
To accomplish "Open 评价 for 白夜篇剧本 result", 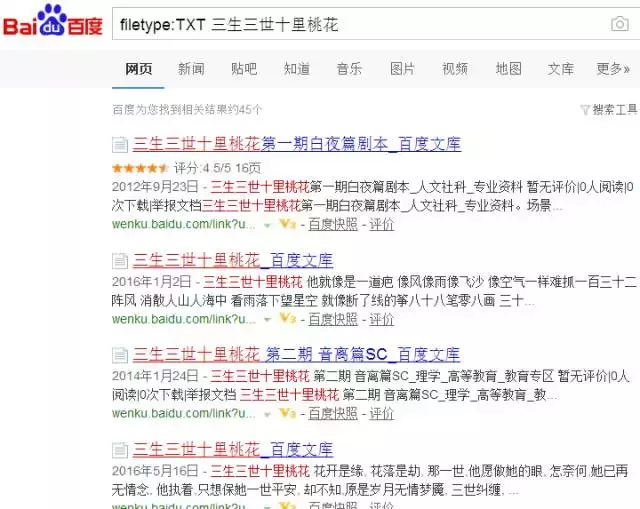I will [382, 224].
